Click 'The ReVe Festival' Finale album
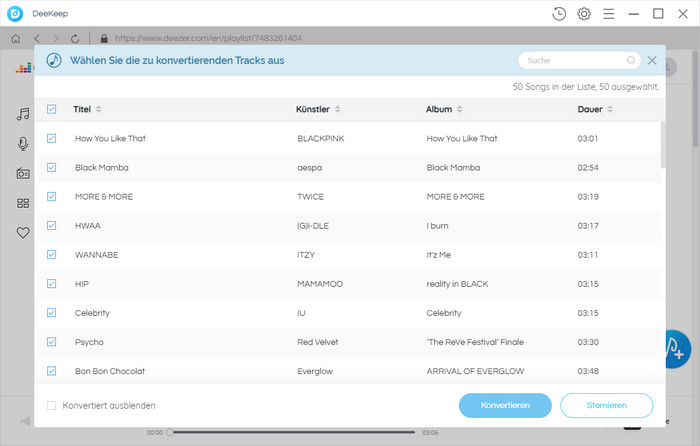This screenshot has height=446, width=700. click(475, 342)
